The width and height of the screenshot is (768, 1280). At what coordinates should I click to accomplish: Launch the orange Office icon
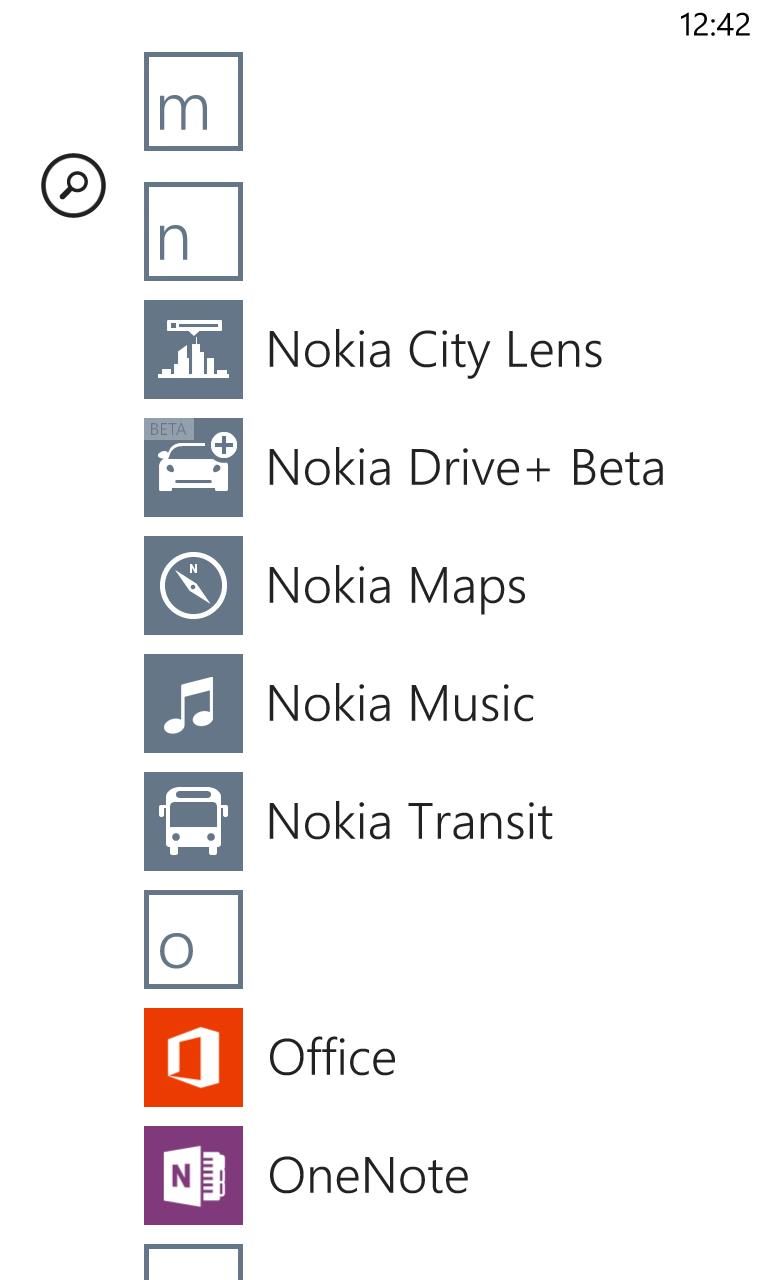tap(193, 1057)
